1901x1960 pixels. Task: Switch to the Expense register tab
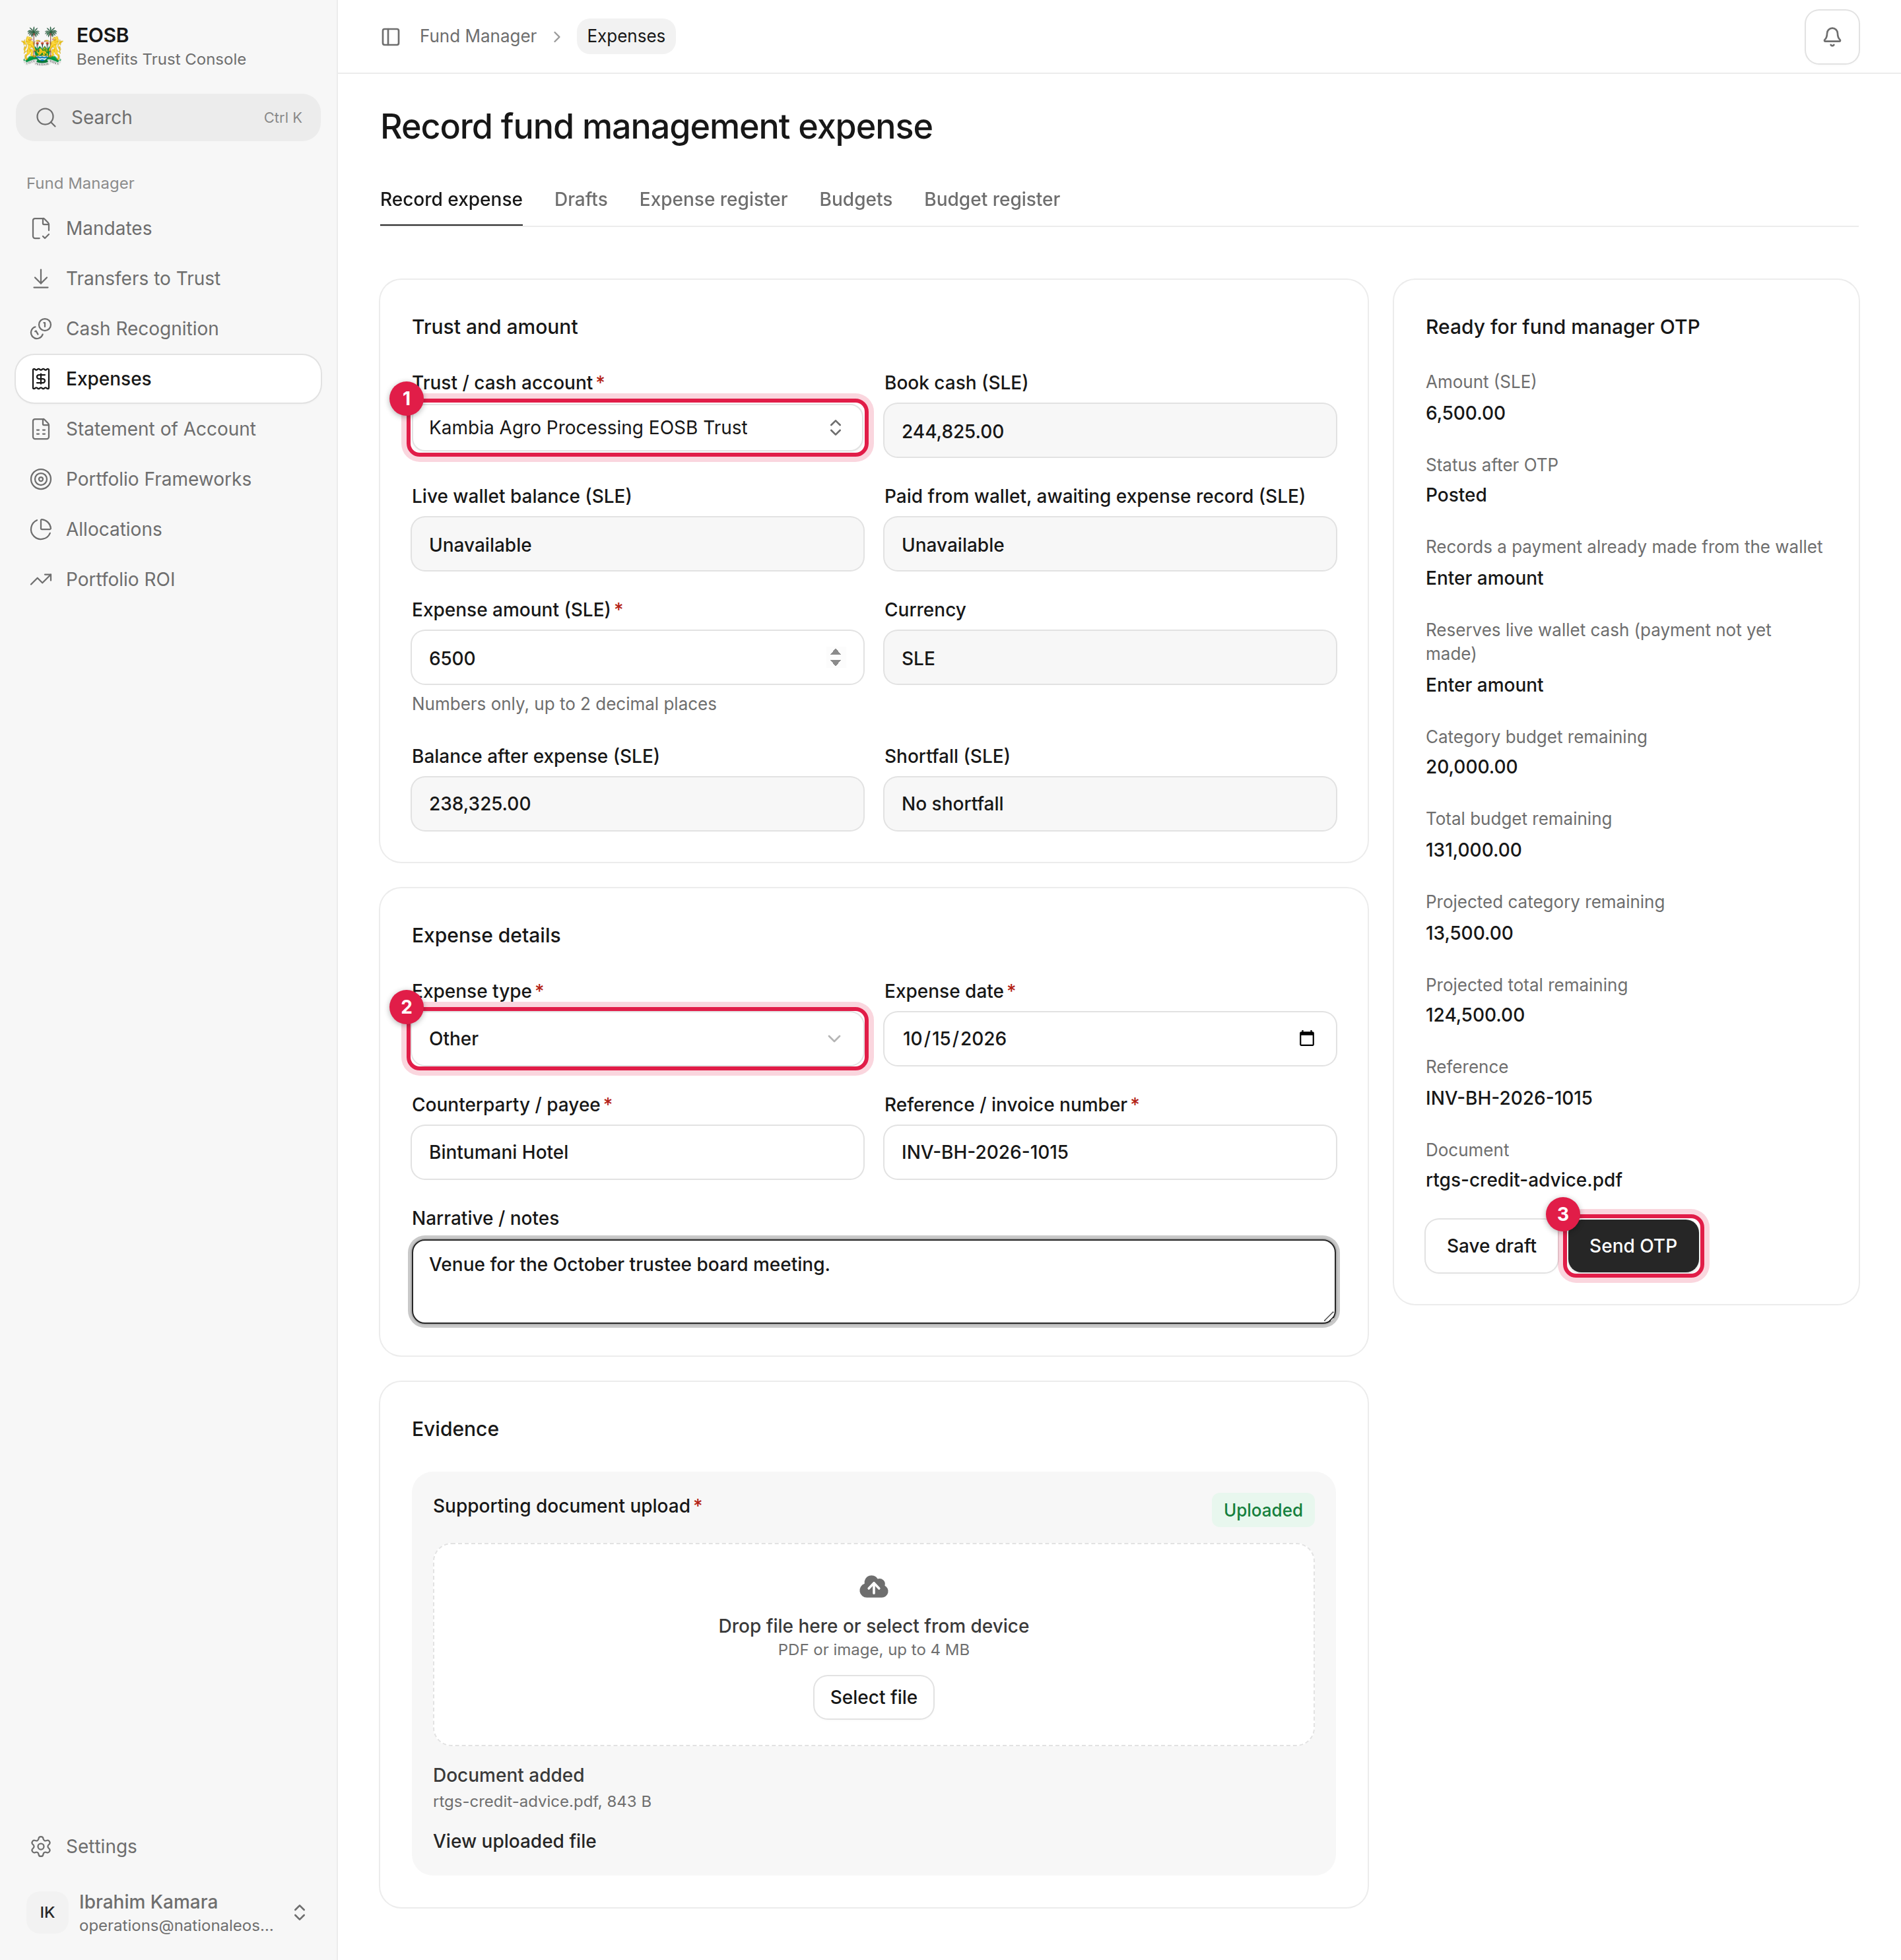(713, 199)
